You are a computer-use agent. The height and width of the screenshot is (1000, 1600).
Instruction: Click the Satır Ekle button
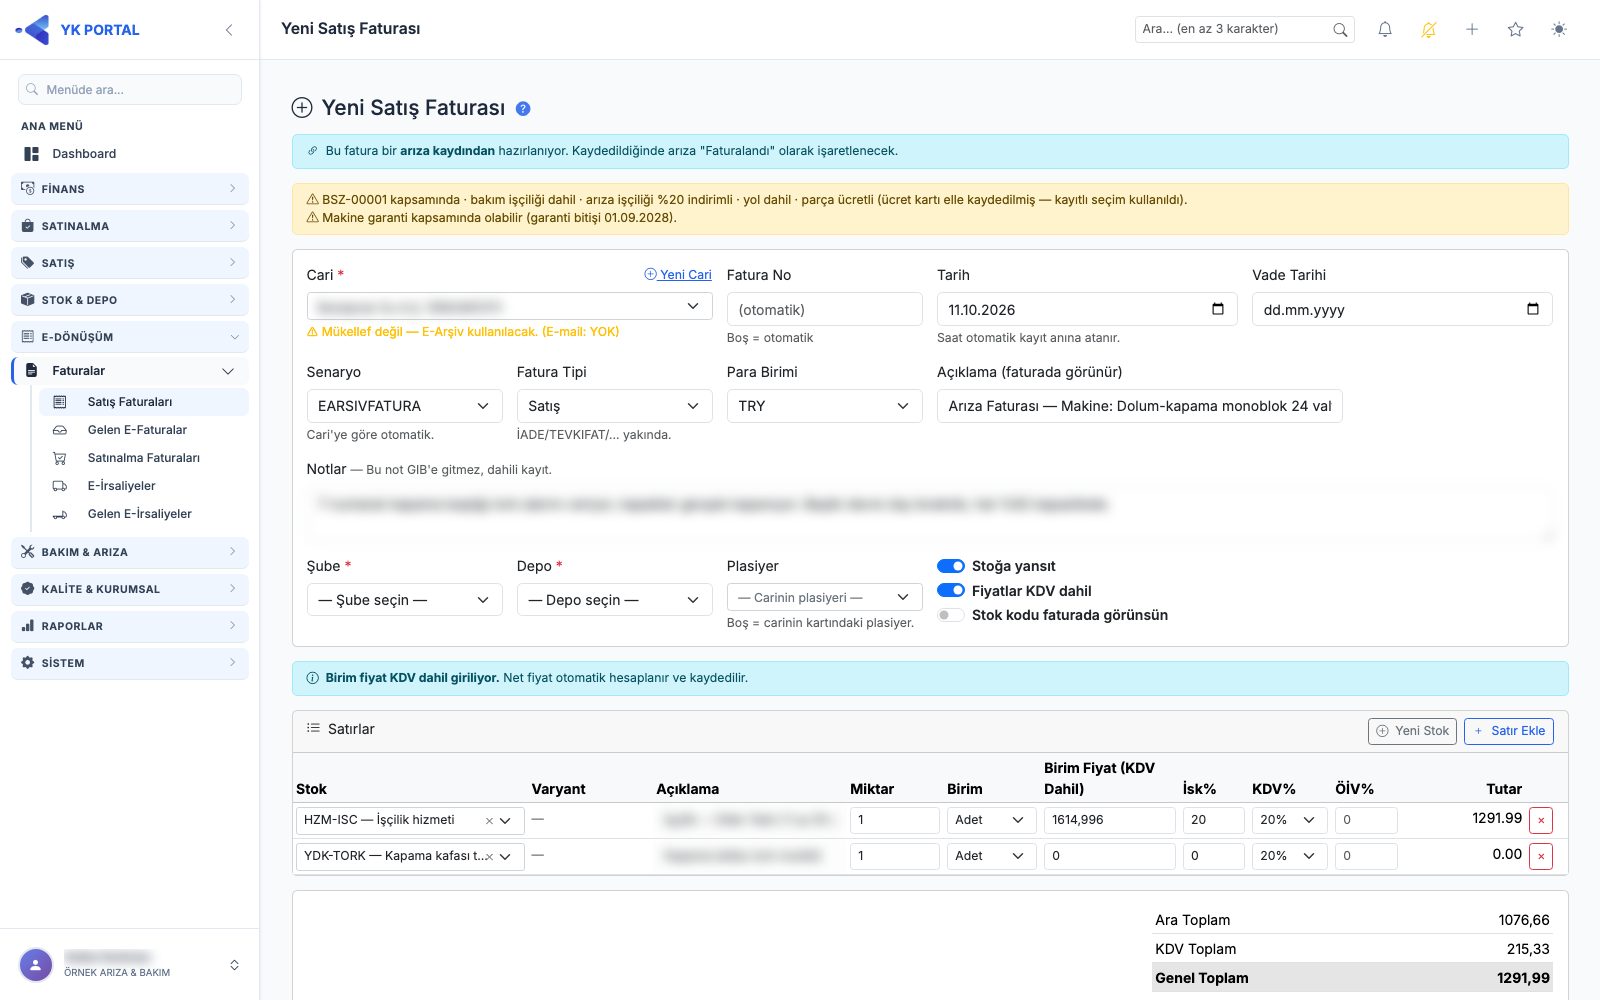click(1509, 731)
